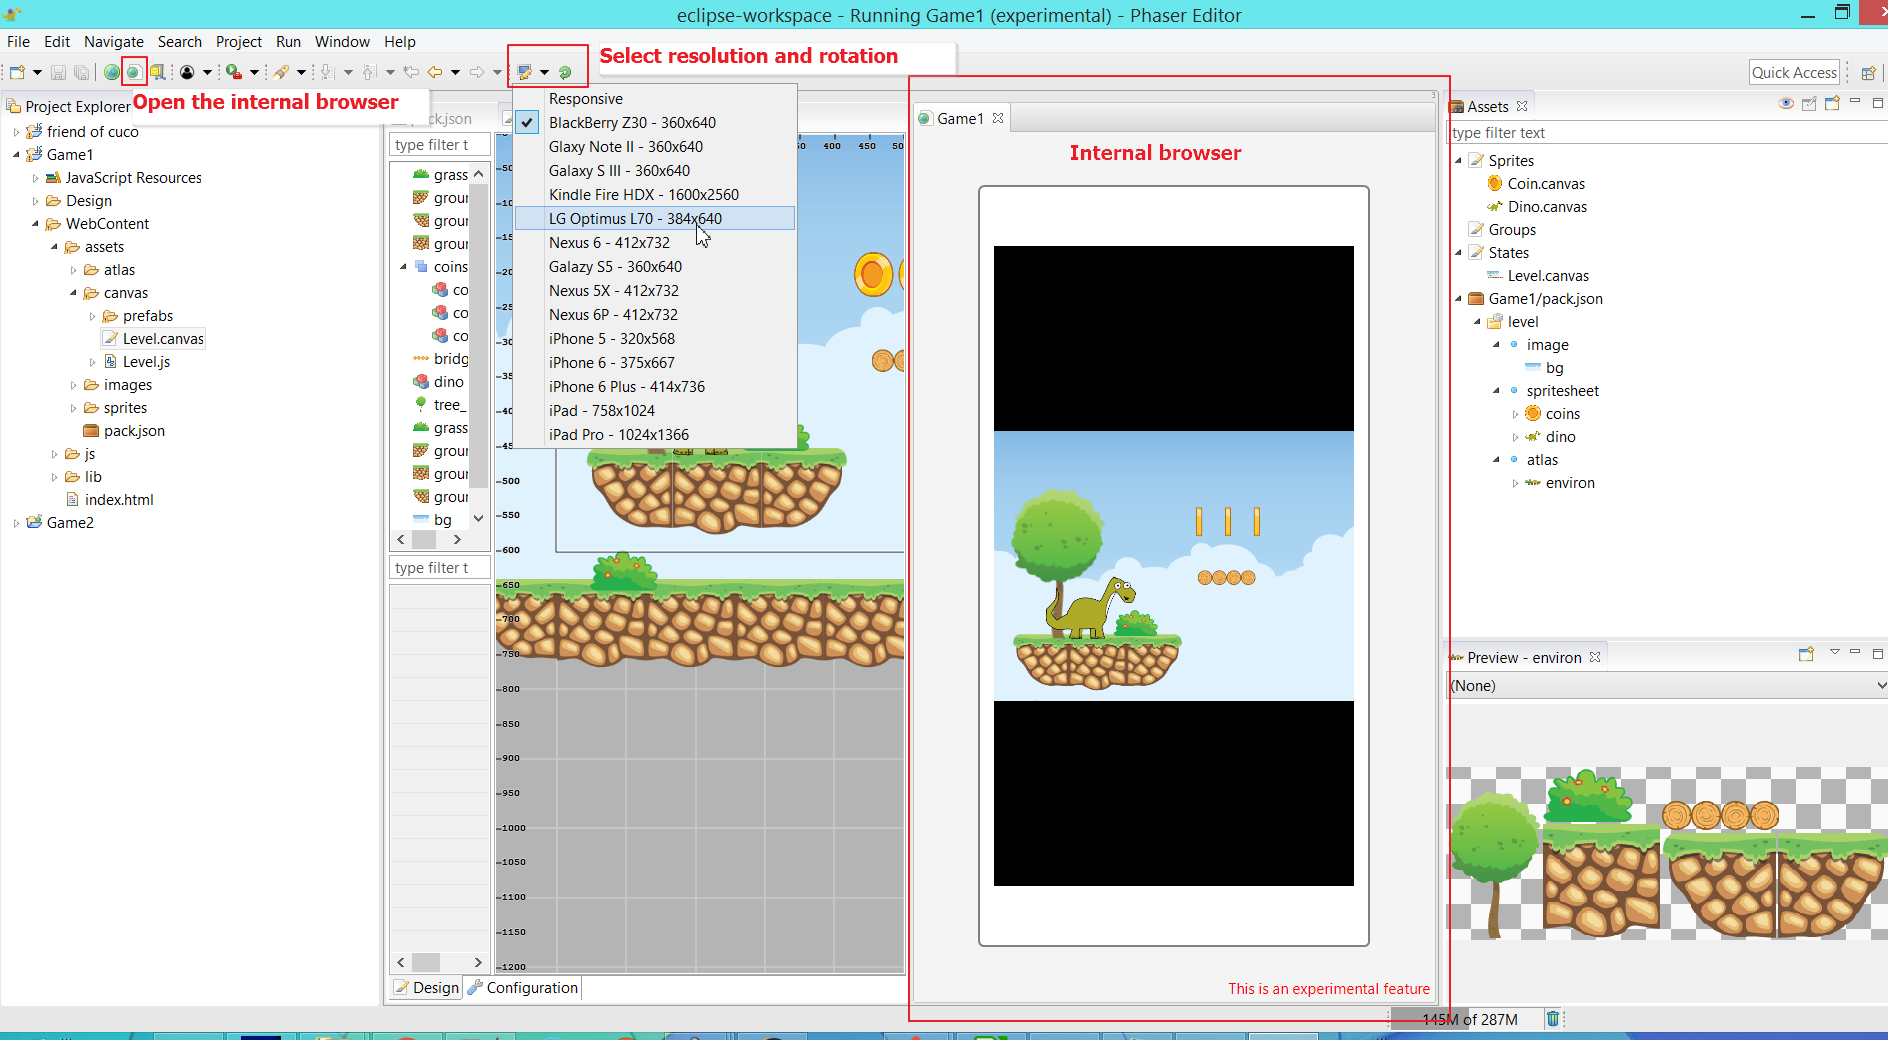The height and width of the screenshot is (1040, 1888).
Task: Click the edit-pencil icon in Assets panel header
Action: click(1809, 104)
